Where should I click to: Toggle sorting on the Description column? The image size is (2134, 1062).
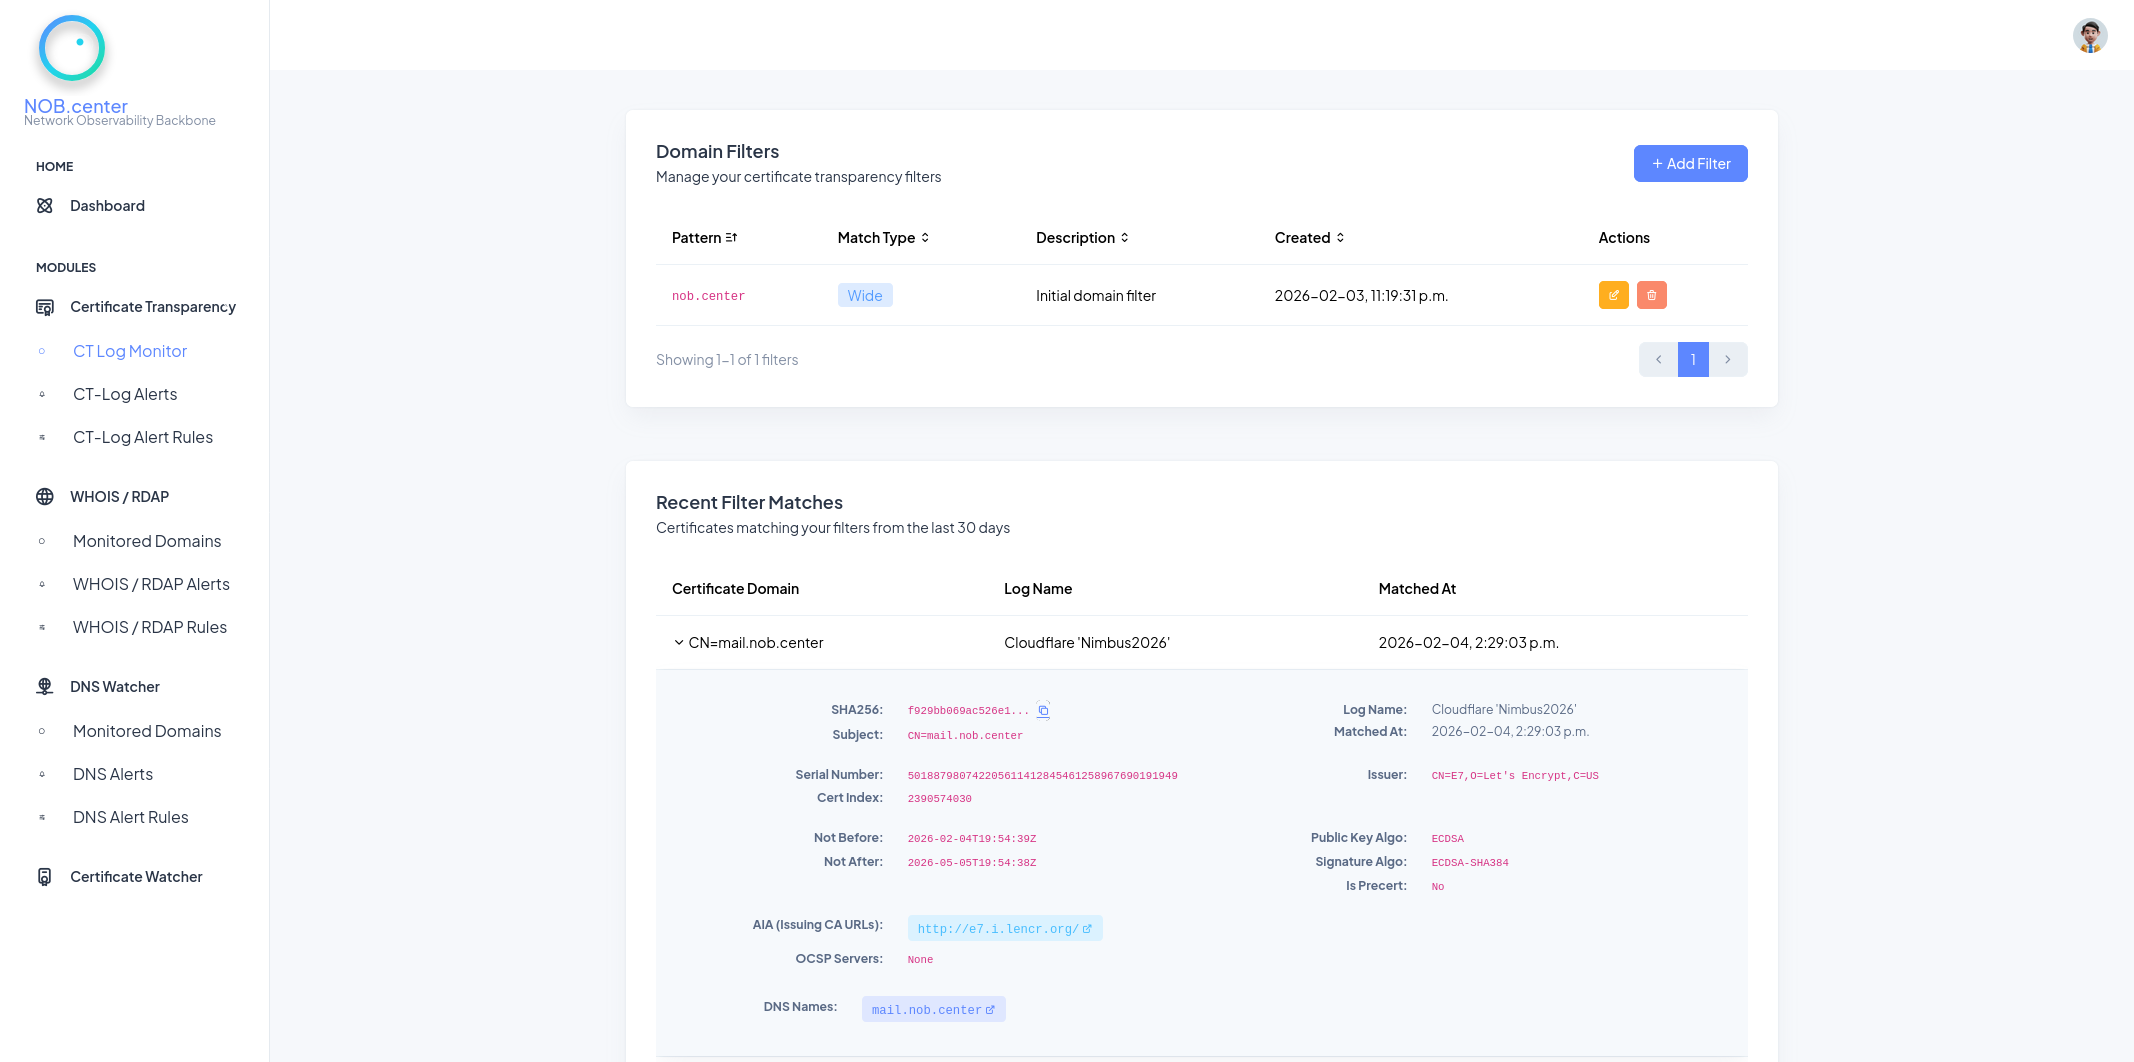pyautogui.click(x=1126, y=237)
